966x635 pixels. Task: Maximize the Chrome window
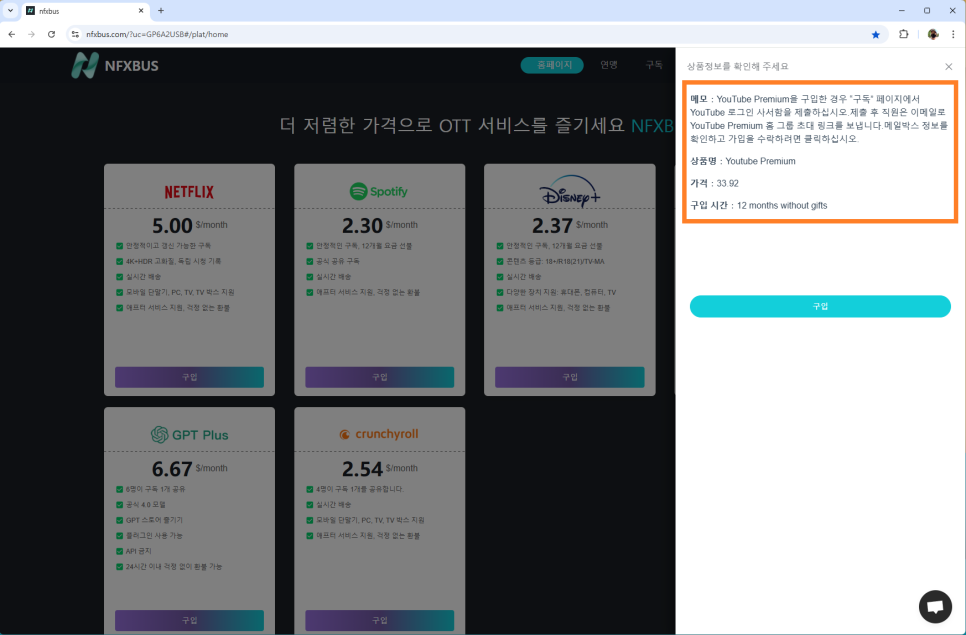[x=927, y=10]
